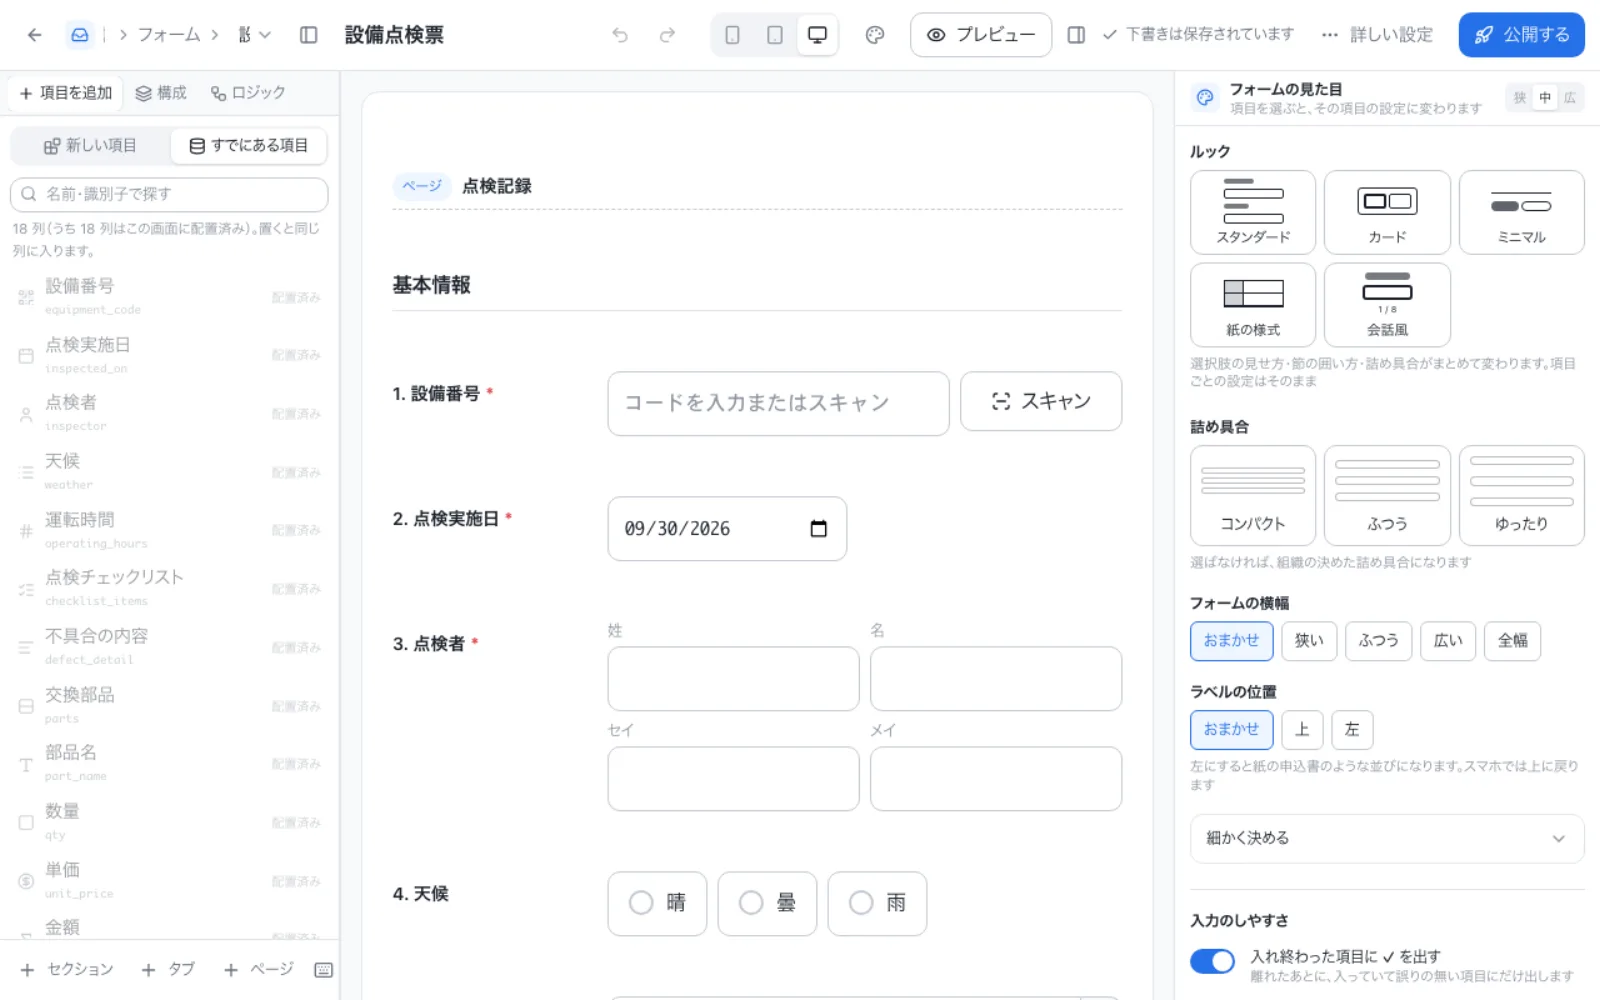Open the inbox home icon in breadcrumb
This screenshot has width=1600, height=1000.
[x=80, y=35]
